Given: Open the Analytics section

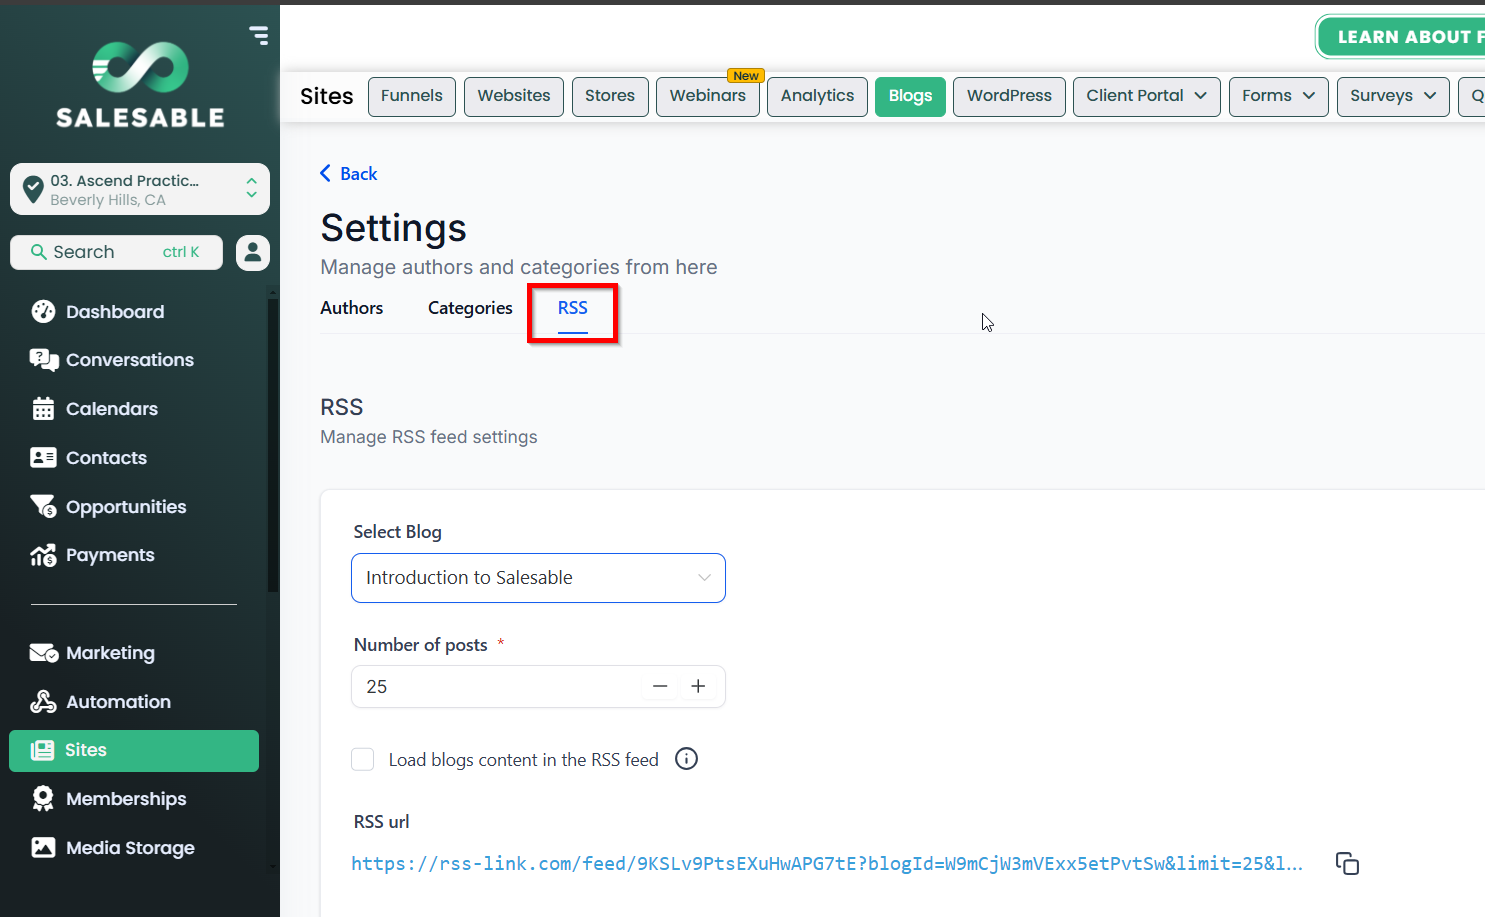Looking at the screenshot, I should (817, 97).
